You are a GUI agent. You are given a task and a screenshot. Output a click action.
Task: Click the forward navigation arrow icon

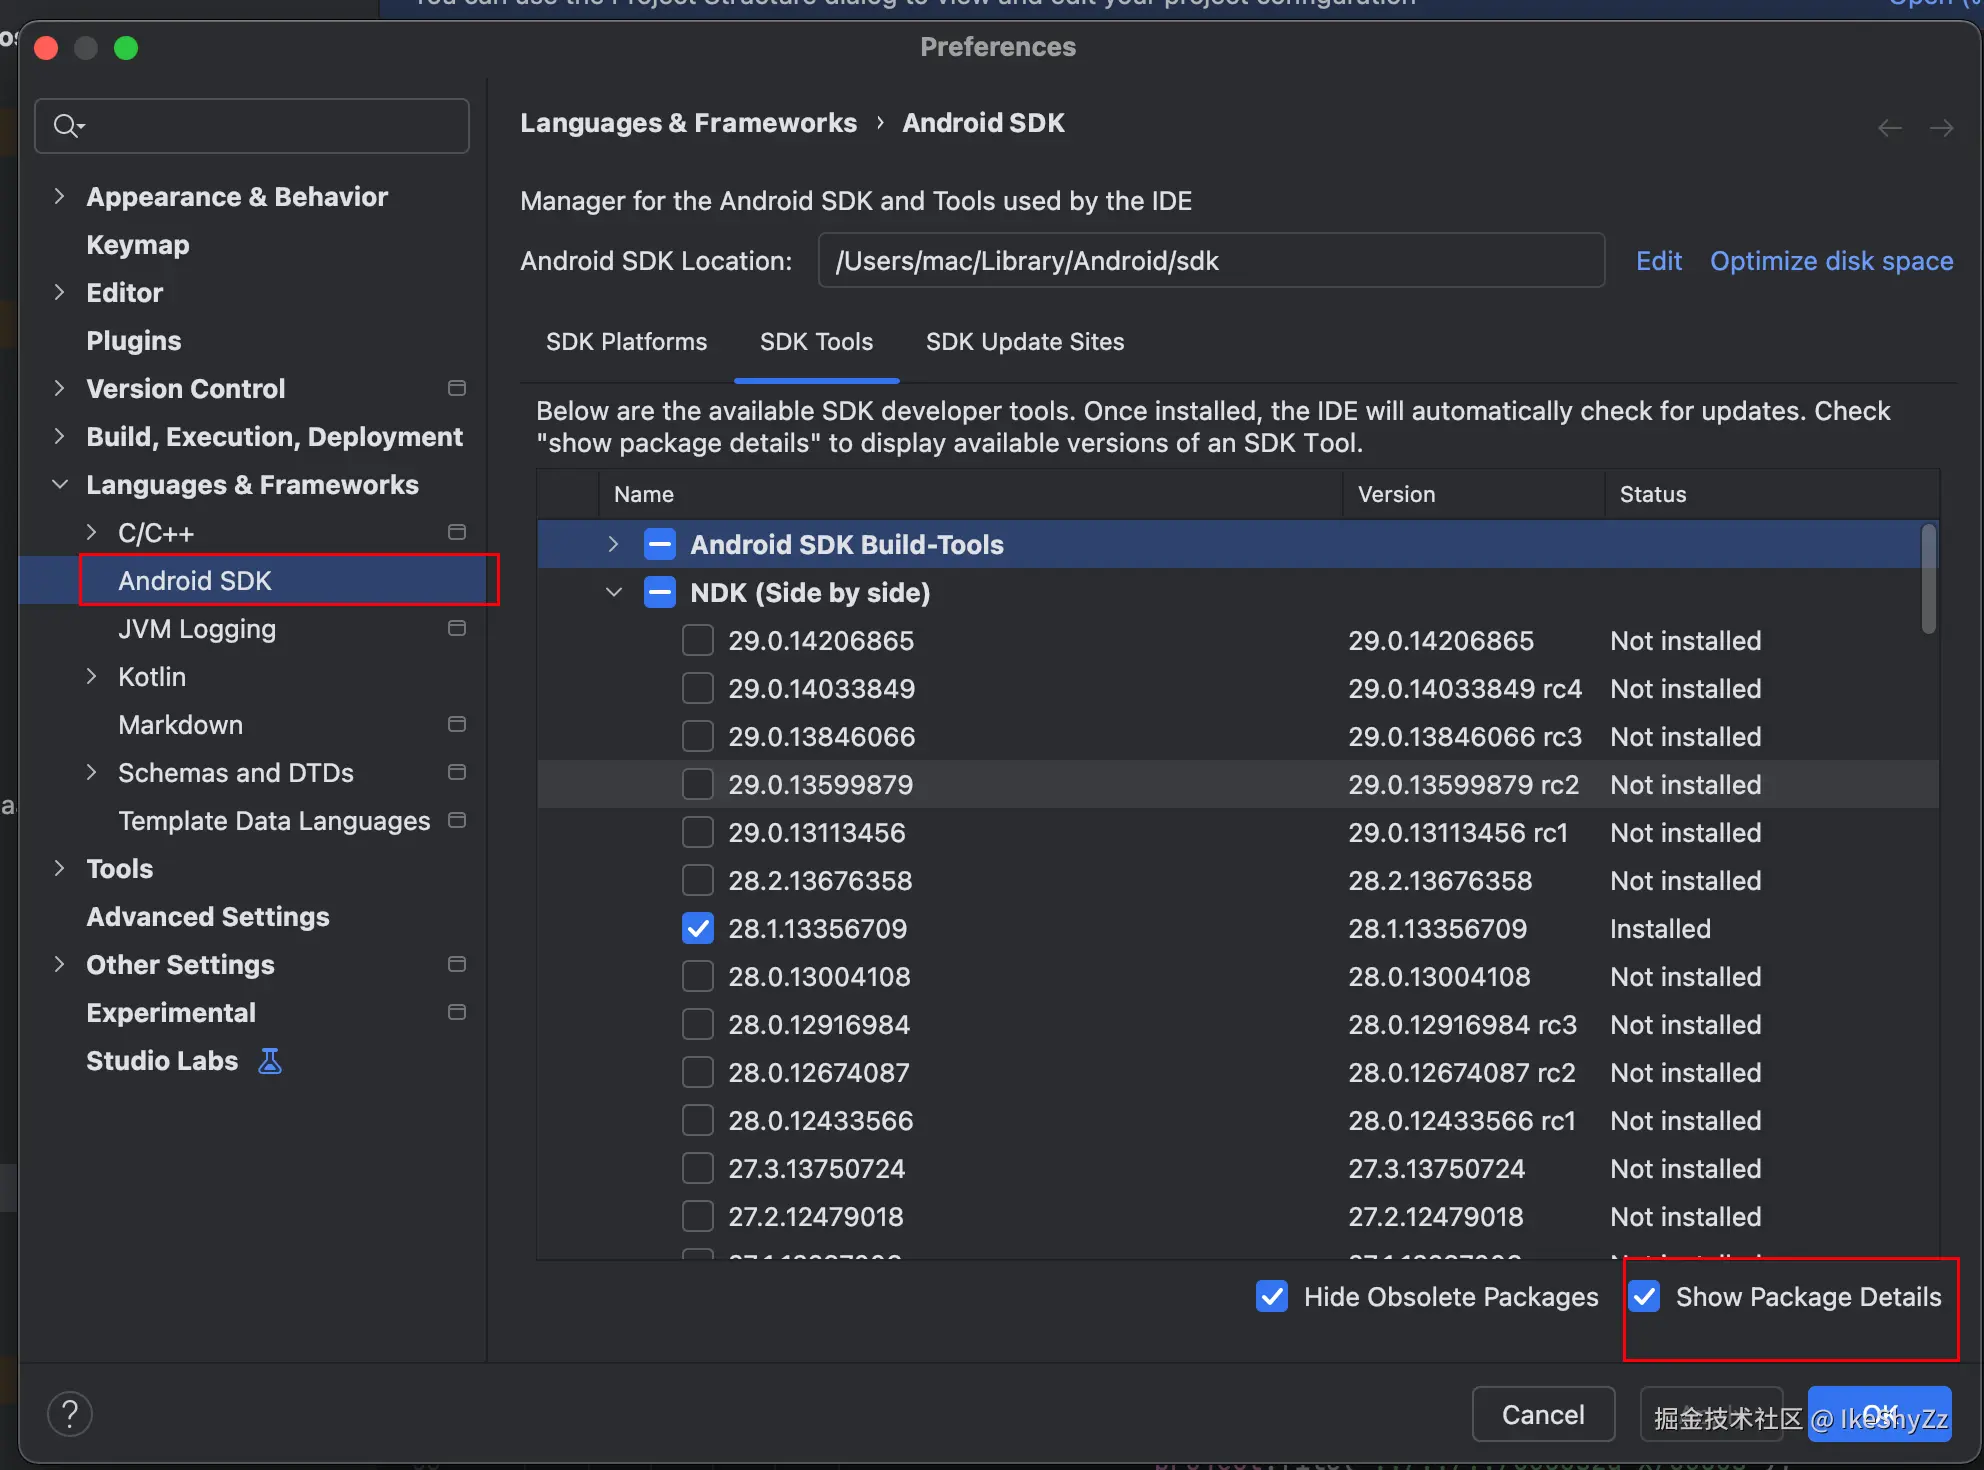click(x=1941, y=128)
